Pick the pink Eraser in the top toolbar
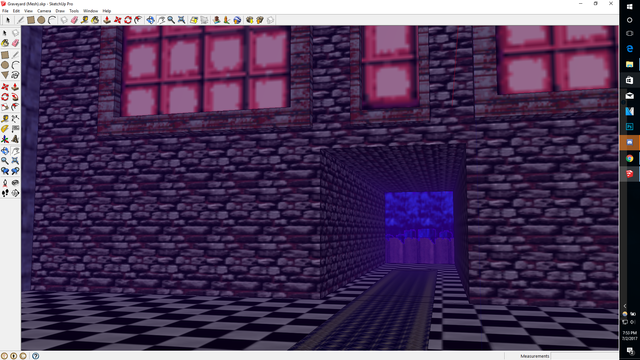The height and width of the screenshot is (360, 640). point(74,20)
